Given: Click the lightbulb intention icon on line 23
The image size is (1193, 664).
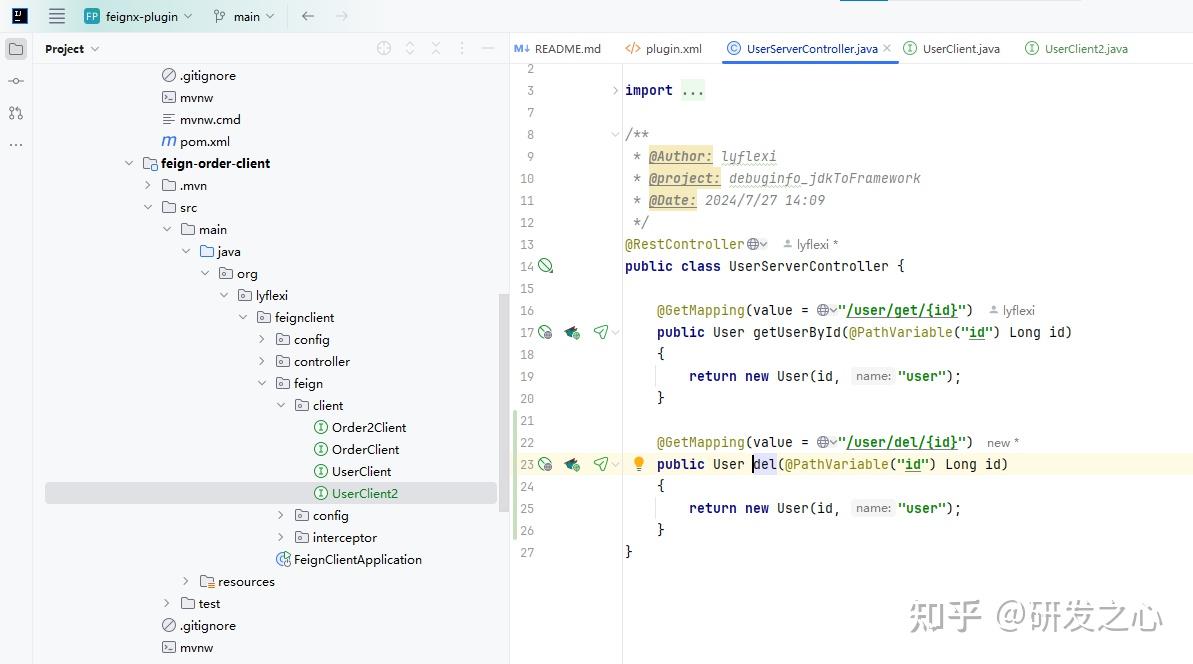Looking at the screenshot, I should point(638,463).
